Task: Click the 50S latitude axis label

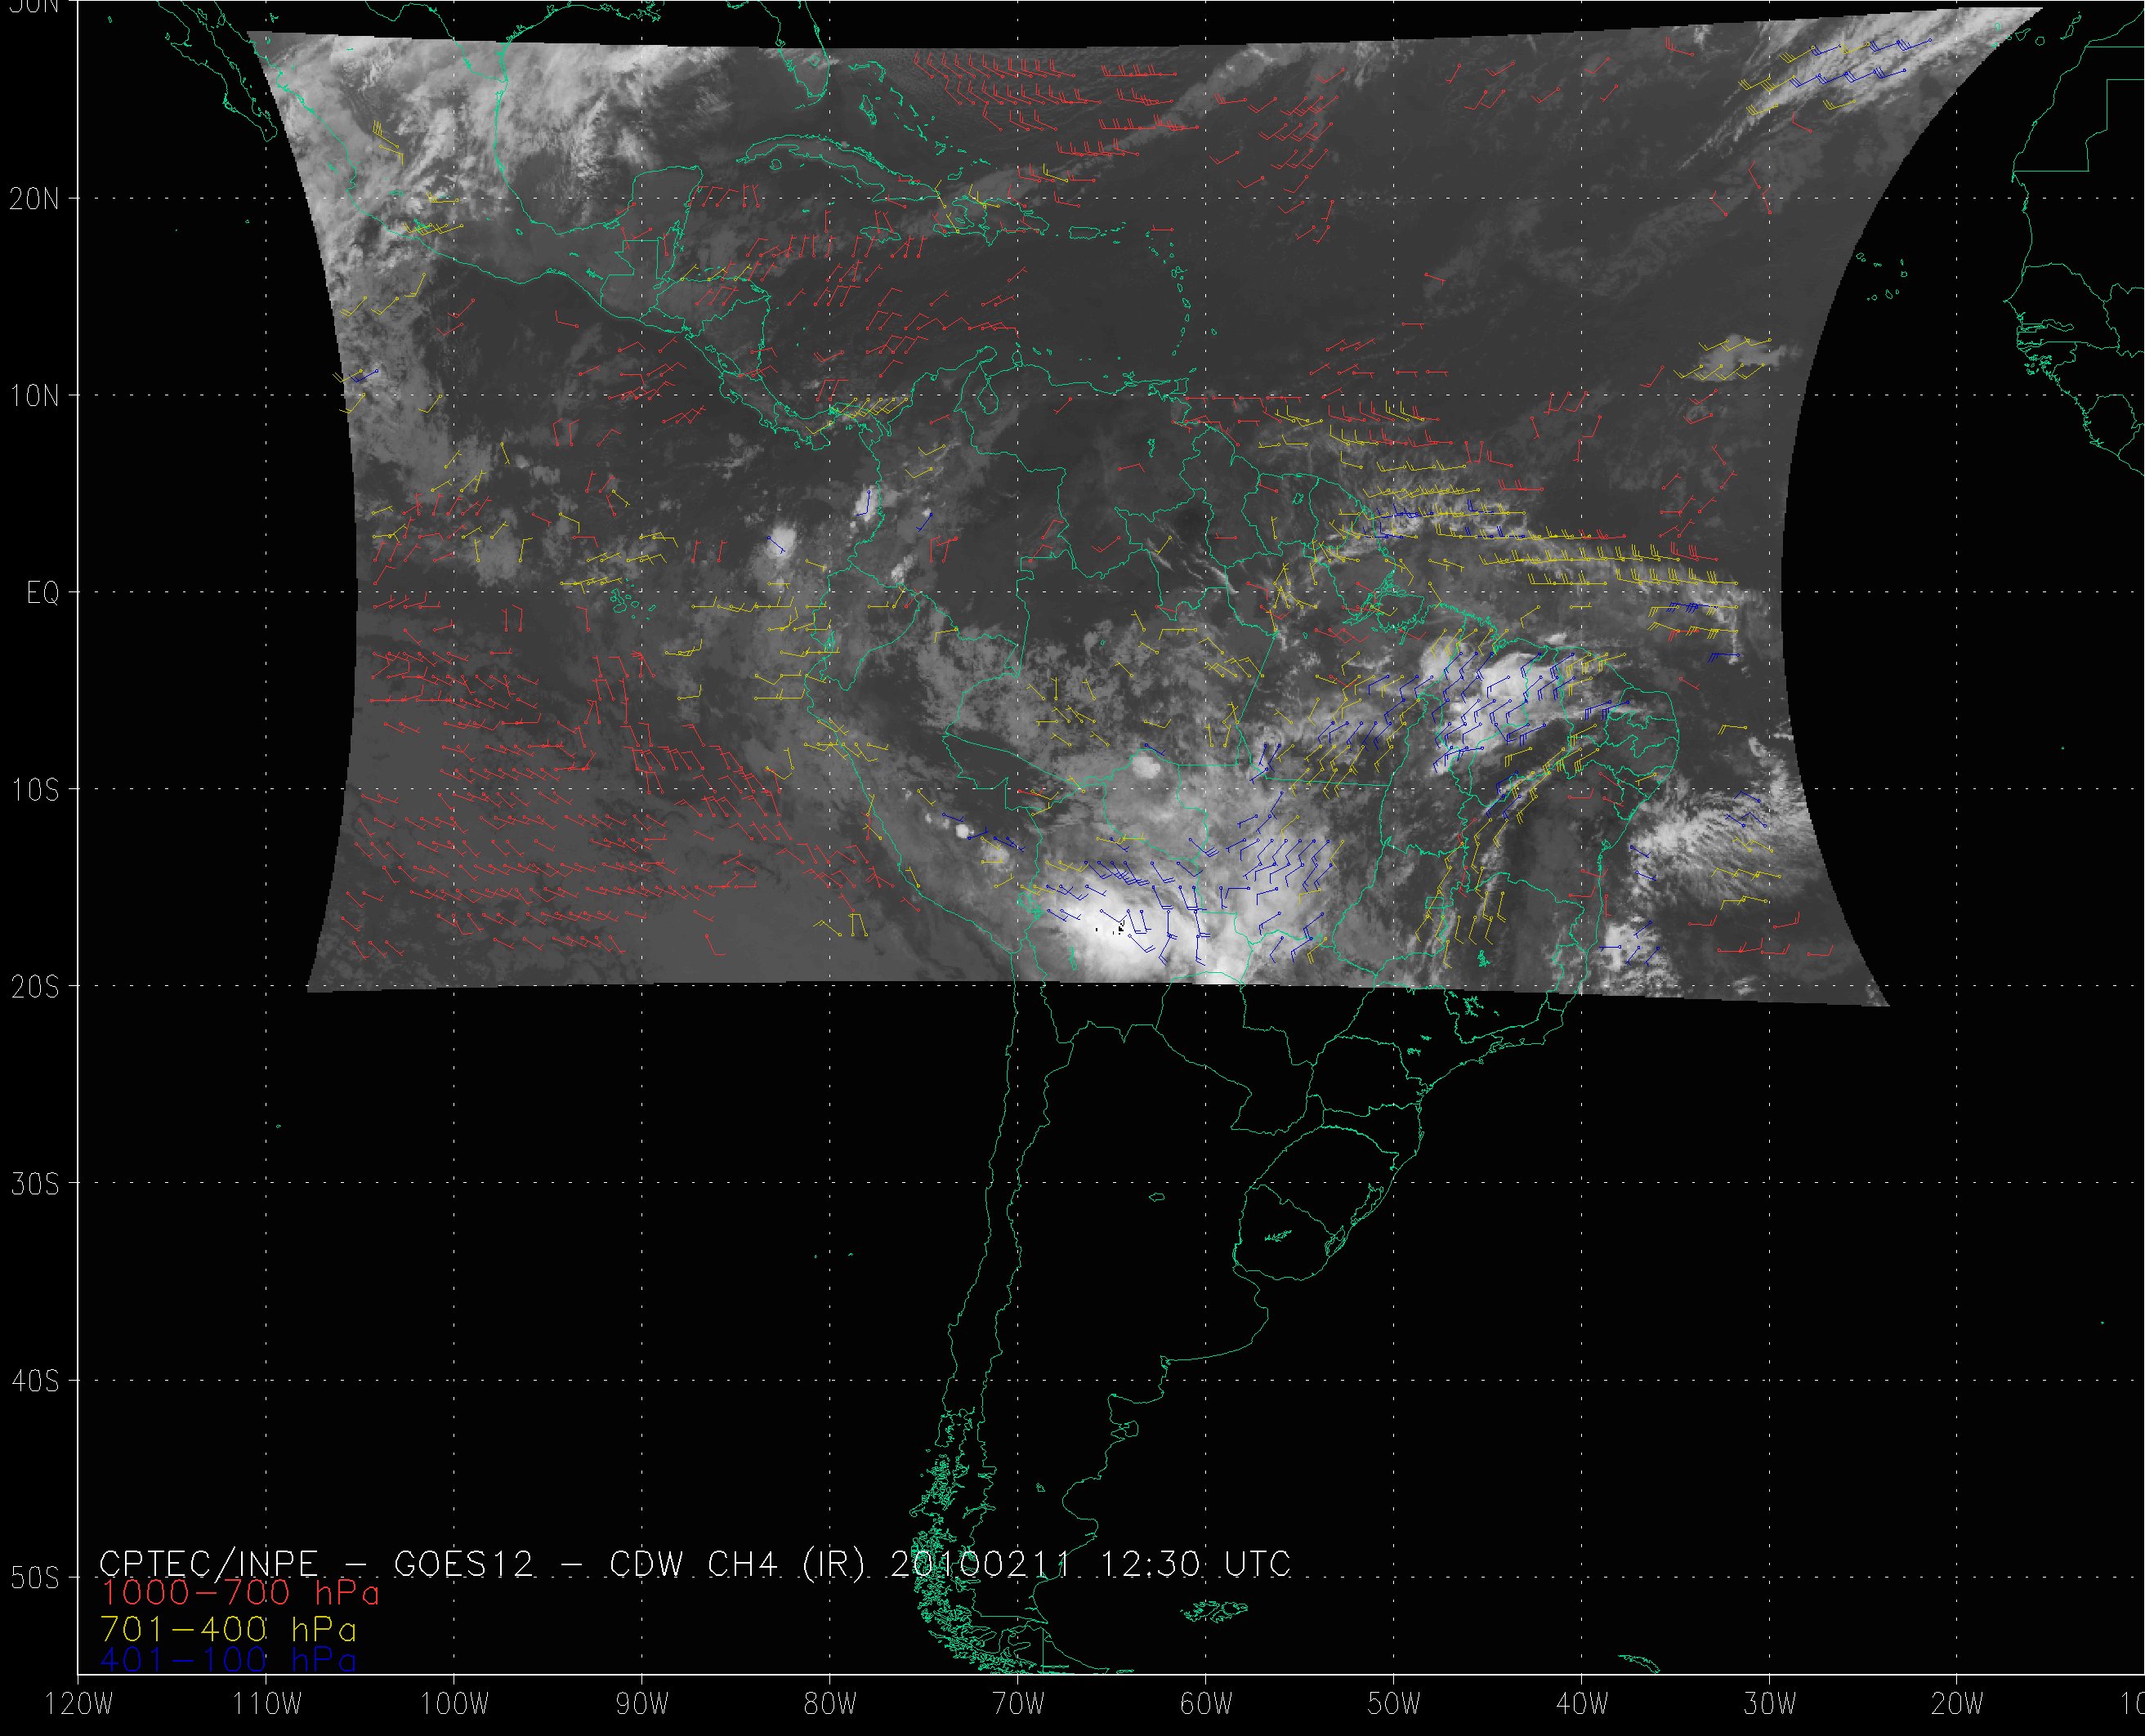Action: click(34, 1578)
